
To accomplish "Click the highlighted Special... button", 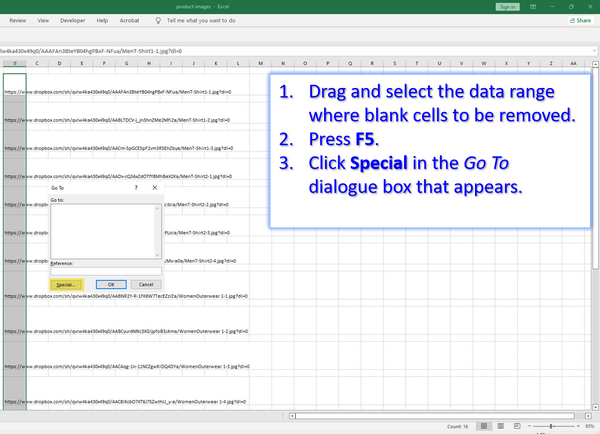I will [x=66, y=284].
